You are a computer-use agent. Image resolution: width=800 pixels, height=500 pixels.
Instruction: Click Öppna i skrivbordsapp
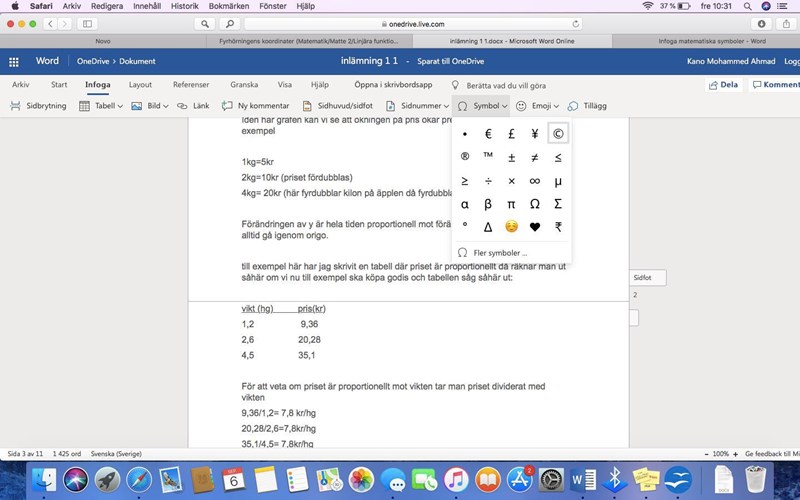coord(393,85)
